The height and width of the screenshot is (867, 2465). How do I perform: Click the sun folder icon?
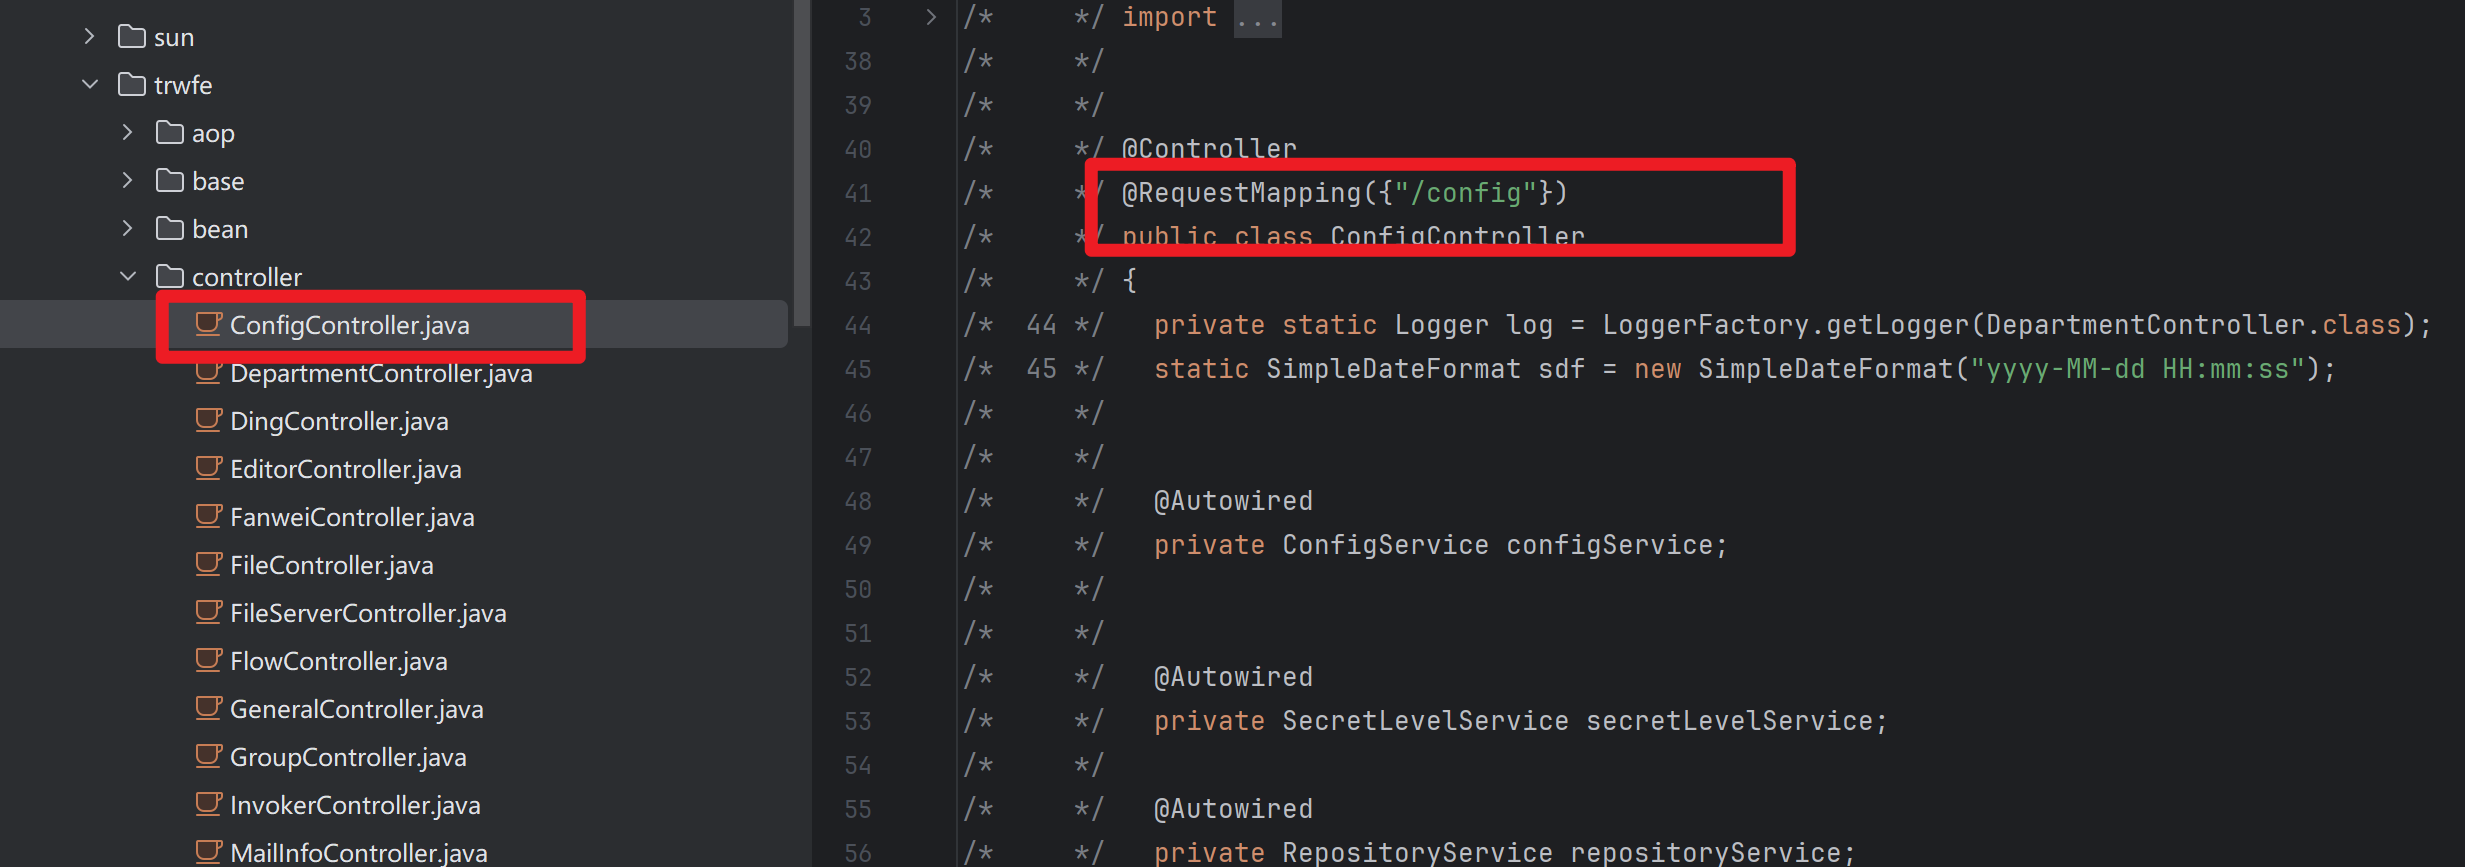132,37
